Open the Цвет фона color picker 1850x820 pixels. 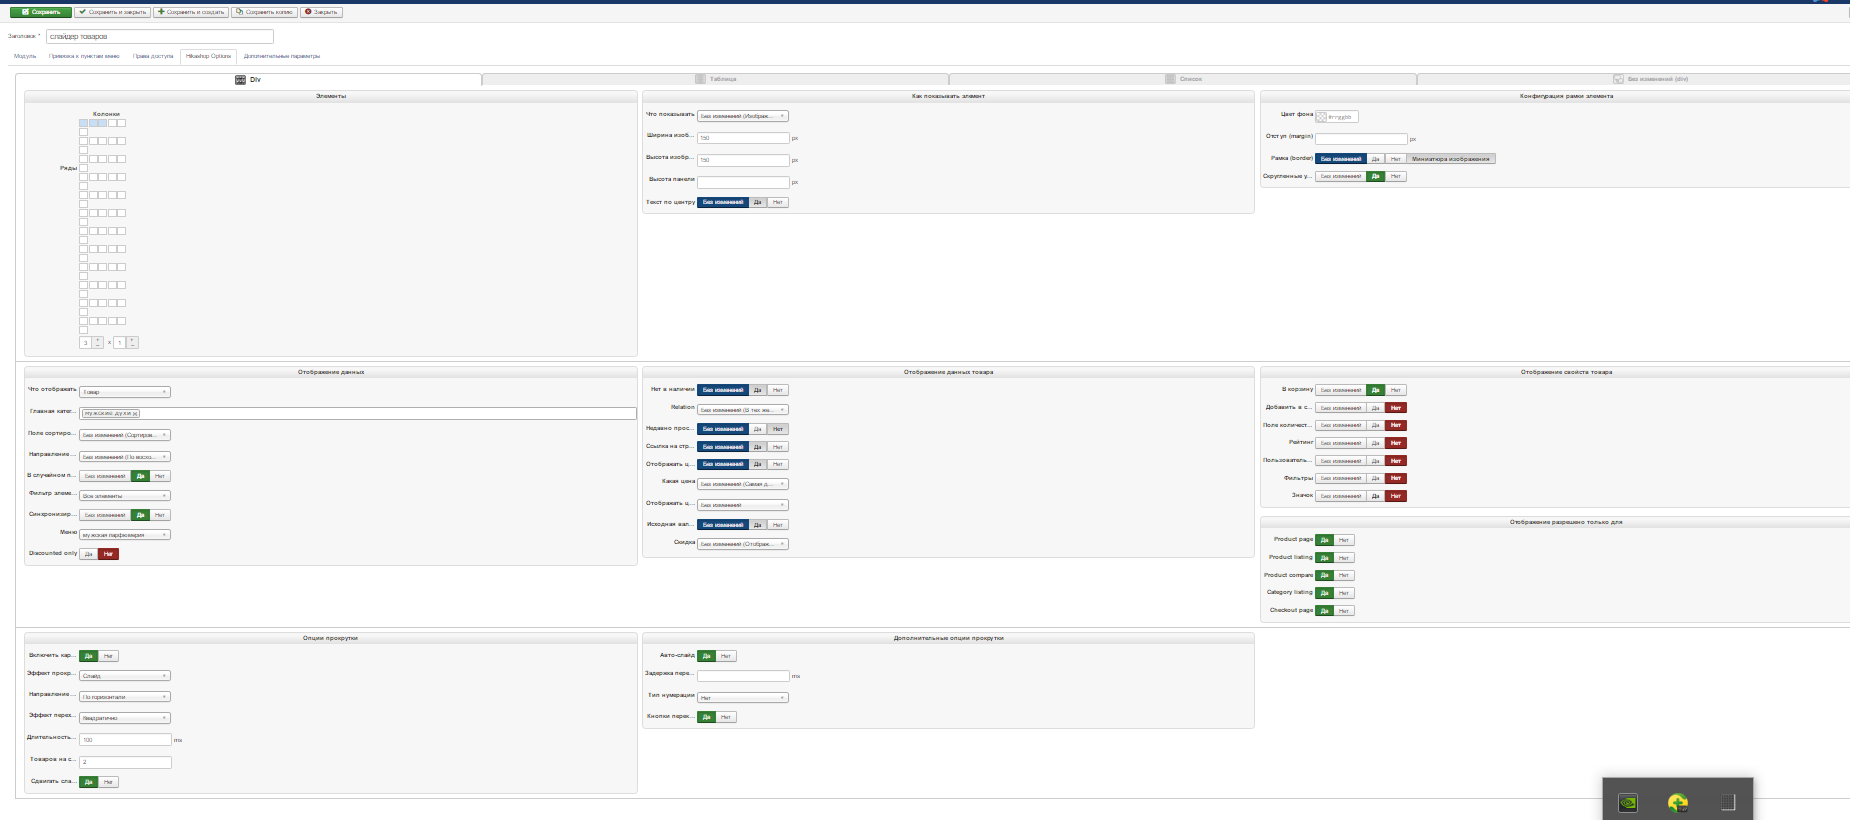click(1321, 117)
